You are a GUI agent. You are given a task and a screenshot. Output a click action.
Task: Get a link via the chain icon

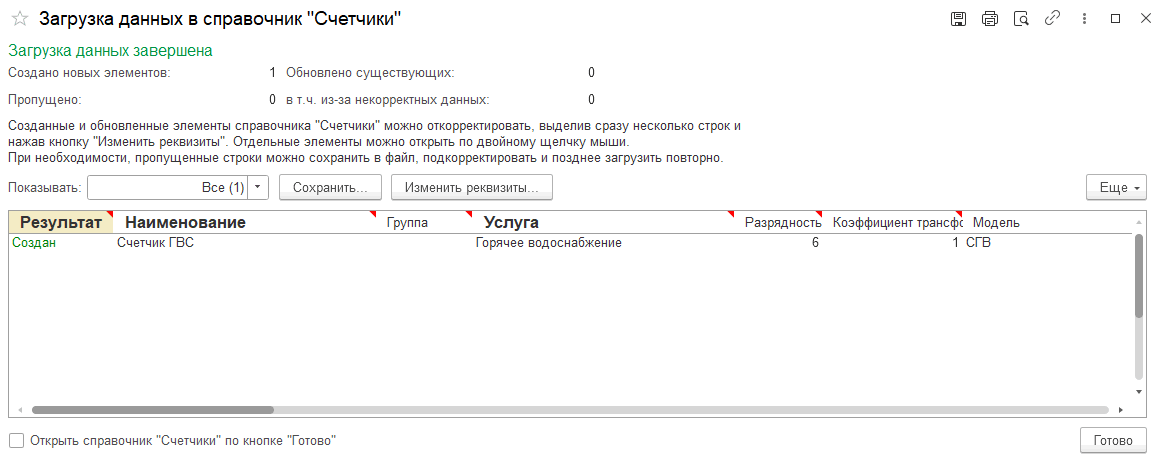[1052, 19]
